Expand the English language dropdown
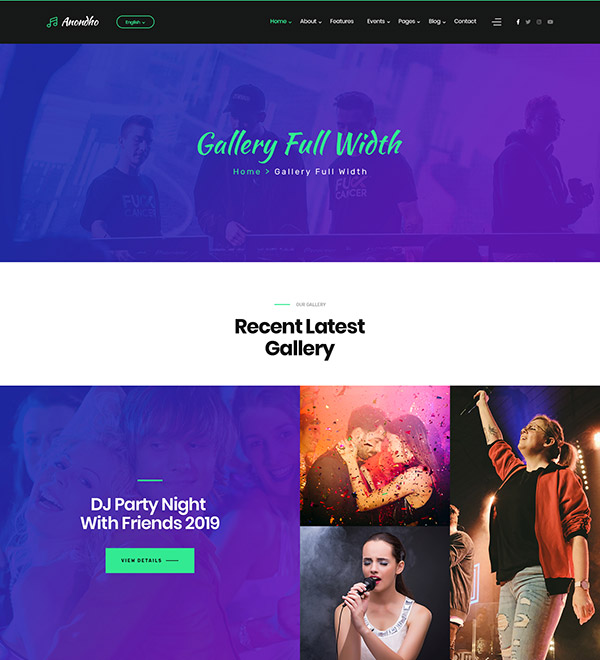Viewport: 600px width, 660px height. tap(135, 22)
